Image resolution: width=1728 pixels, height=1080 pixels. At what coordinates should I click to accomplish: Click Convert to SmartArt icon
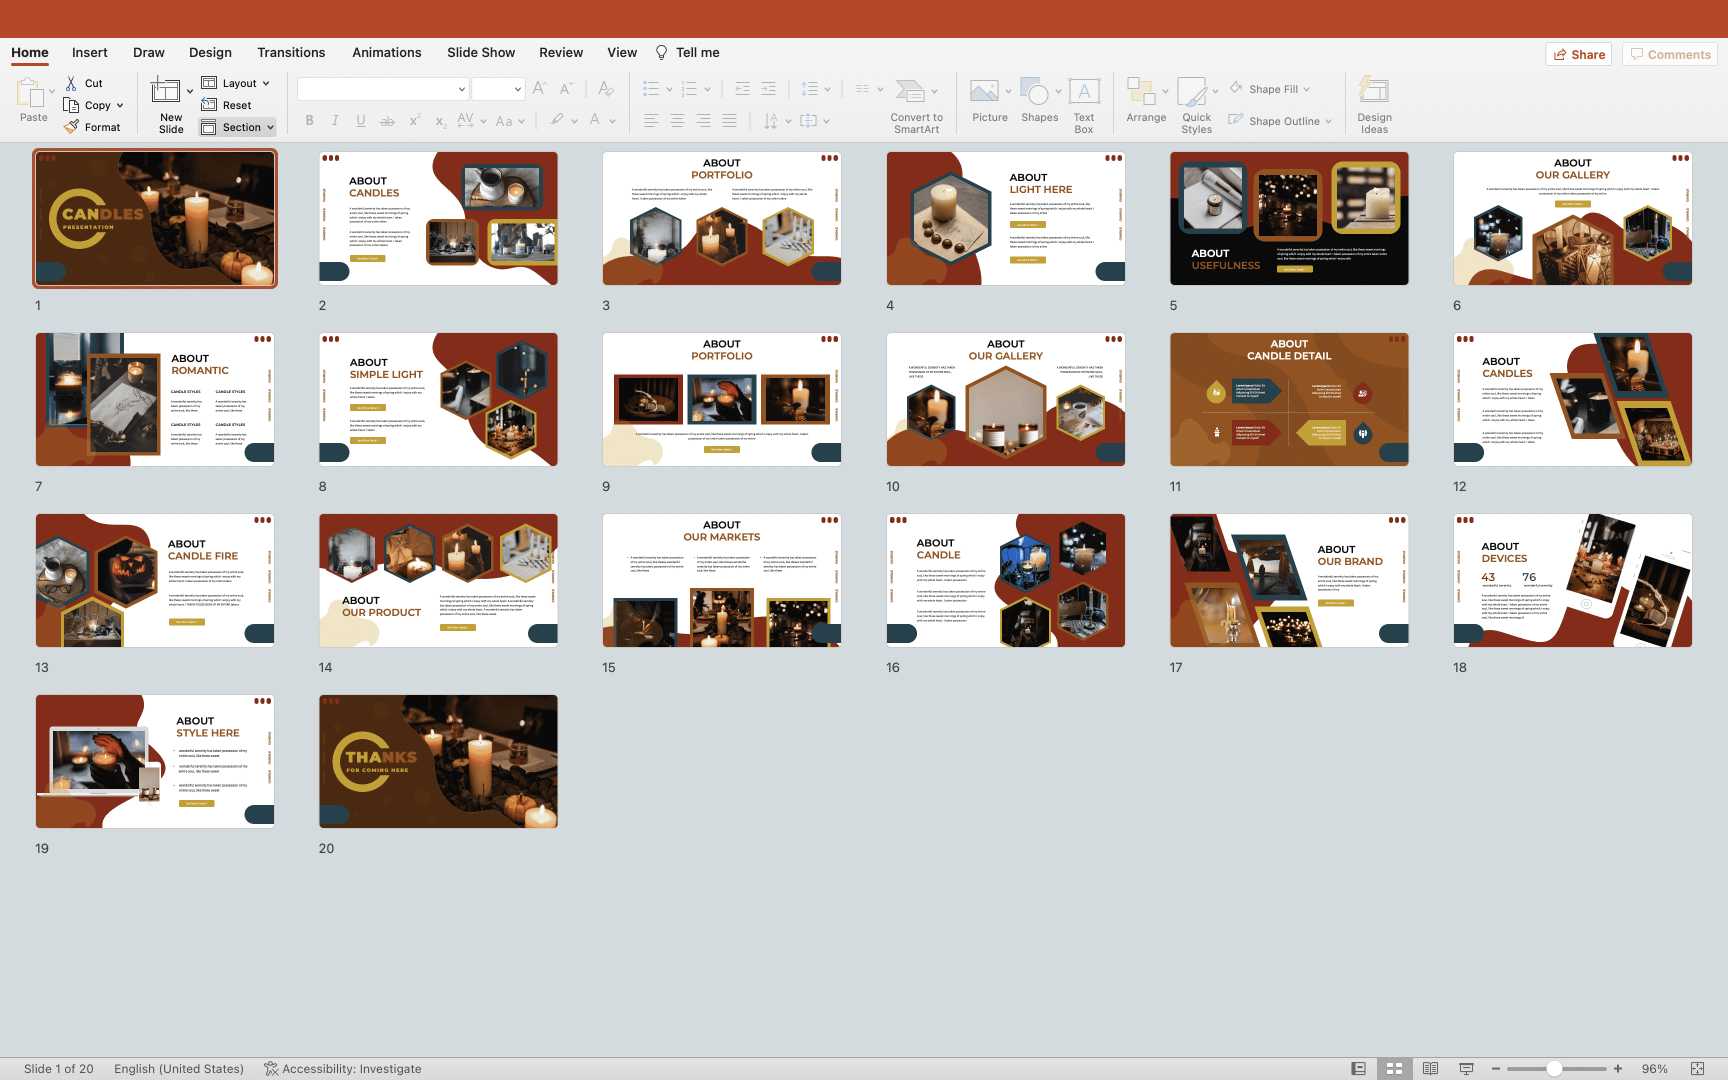click(x=910, y=93)
